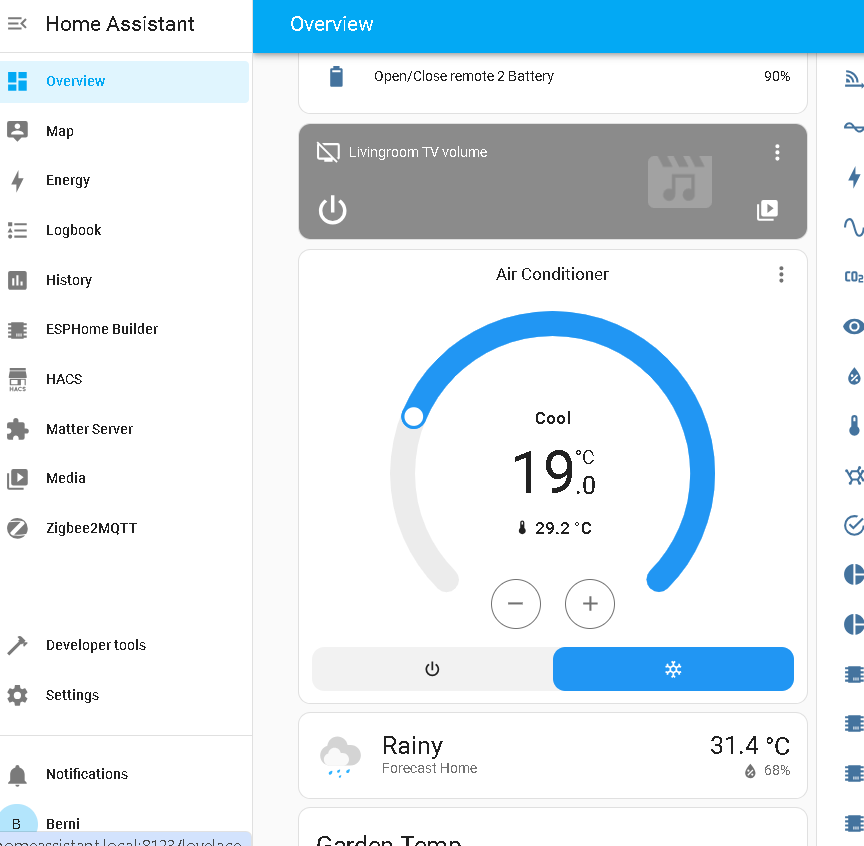The image size is (864, 846).
Task: Click the 19.0 °C target temperature
Action: pyautogui.click(x=554, y=472)
